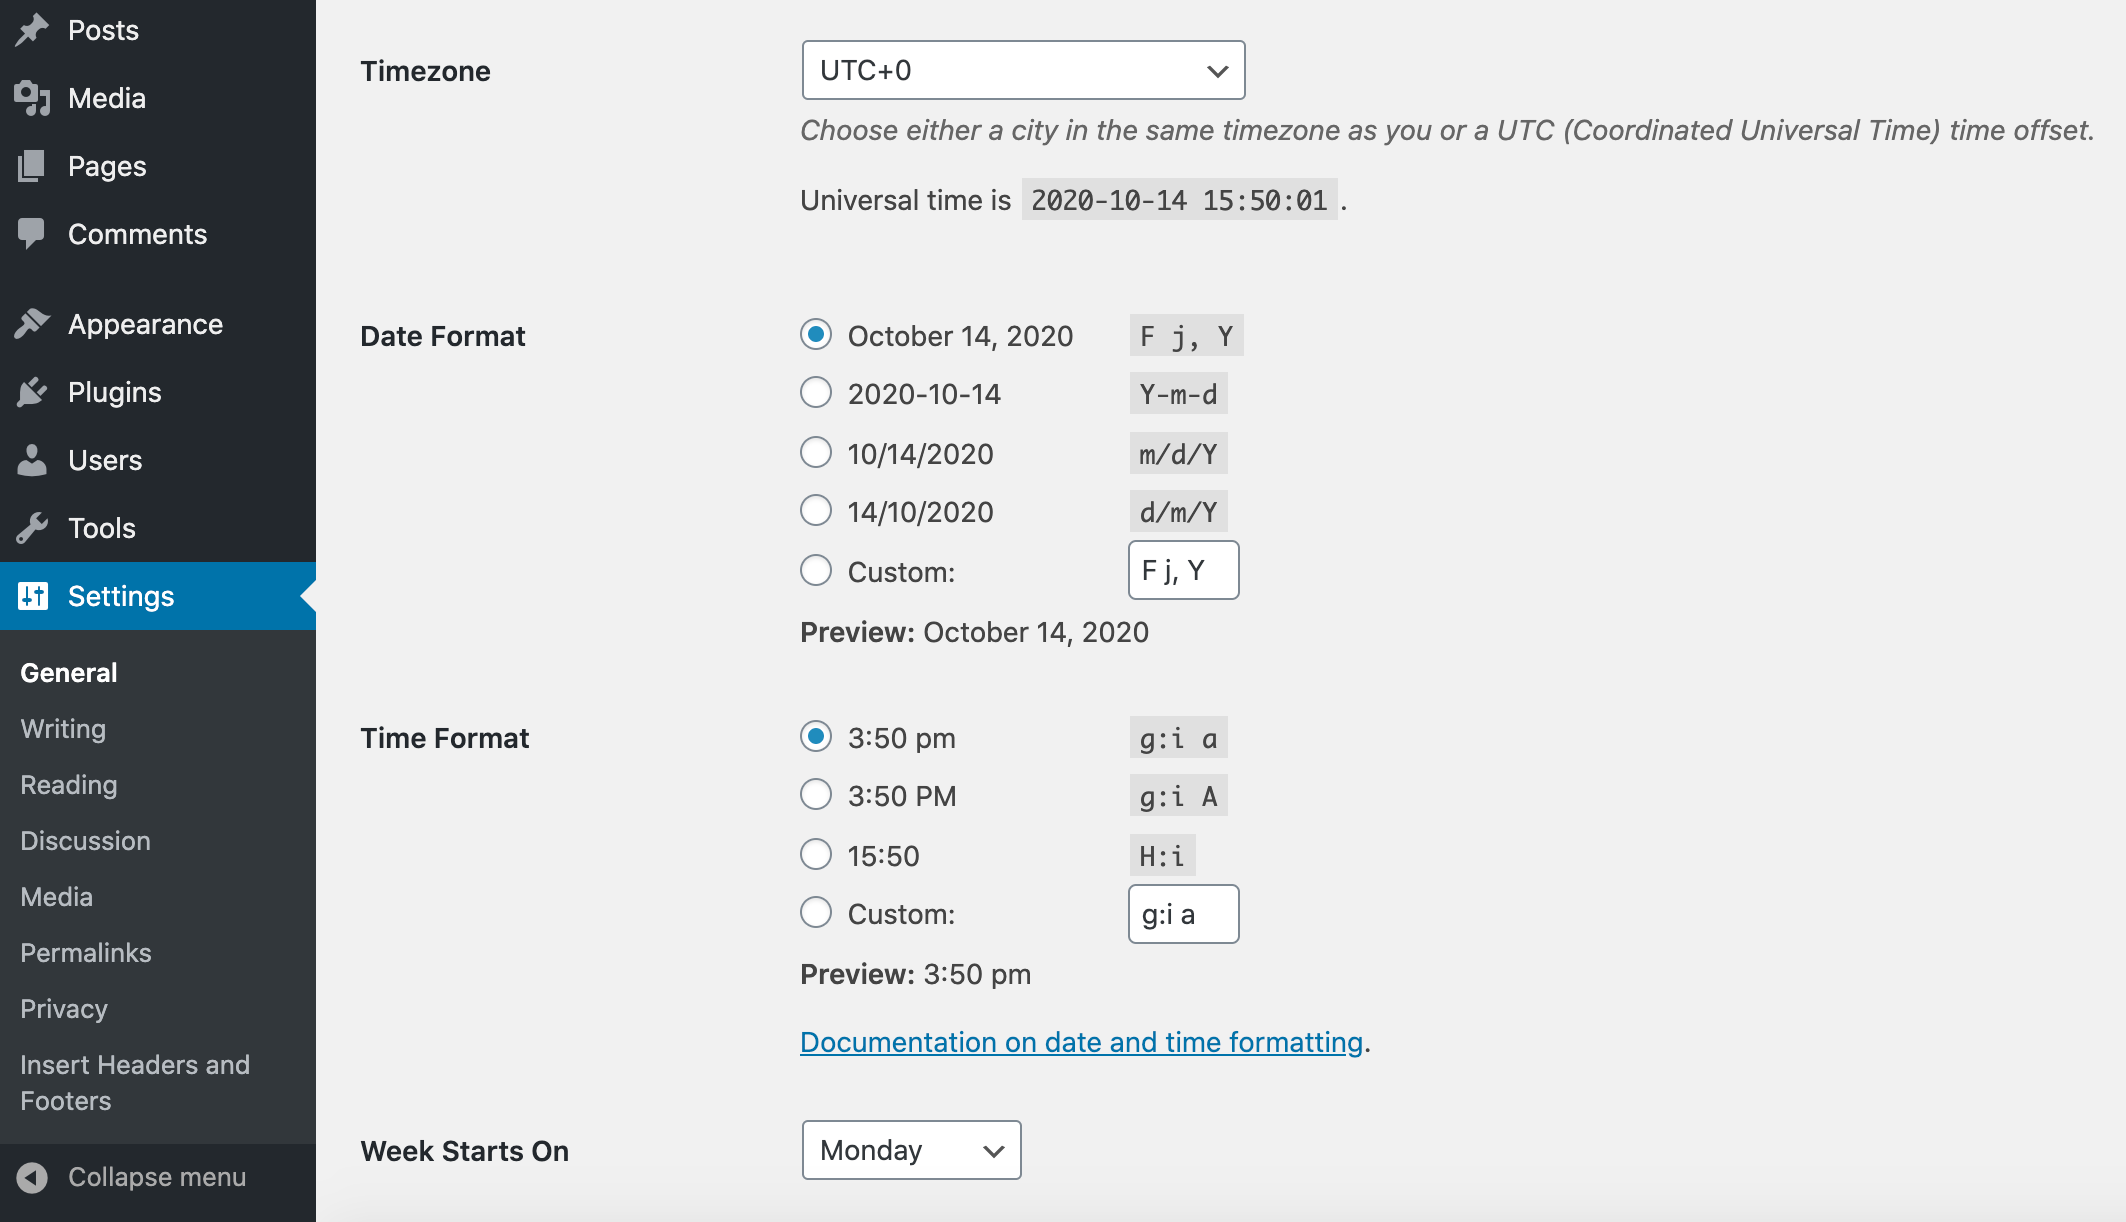Image resolution: width=2126 pixels, height=1222 pixels.
Task: Enable the Custom date format option
Action: 815,570
